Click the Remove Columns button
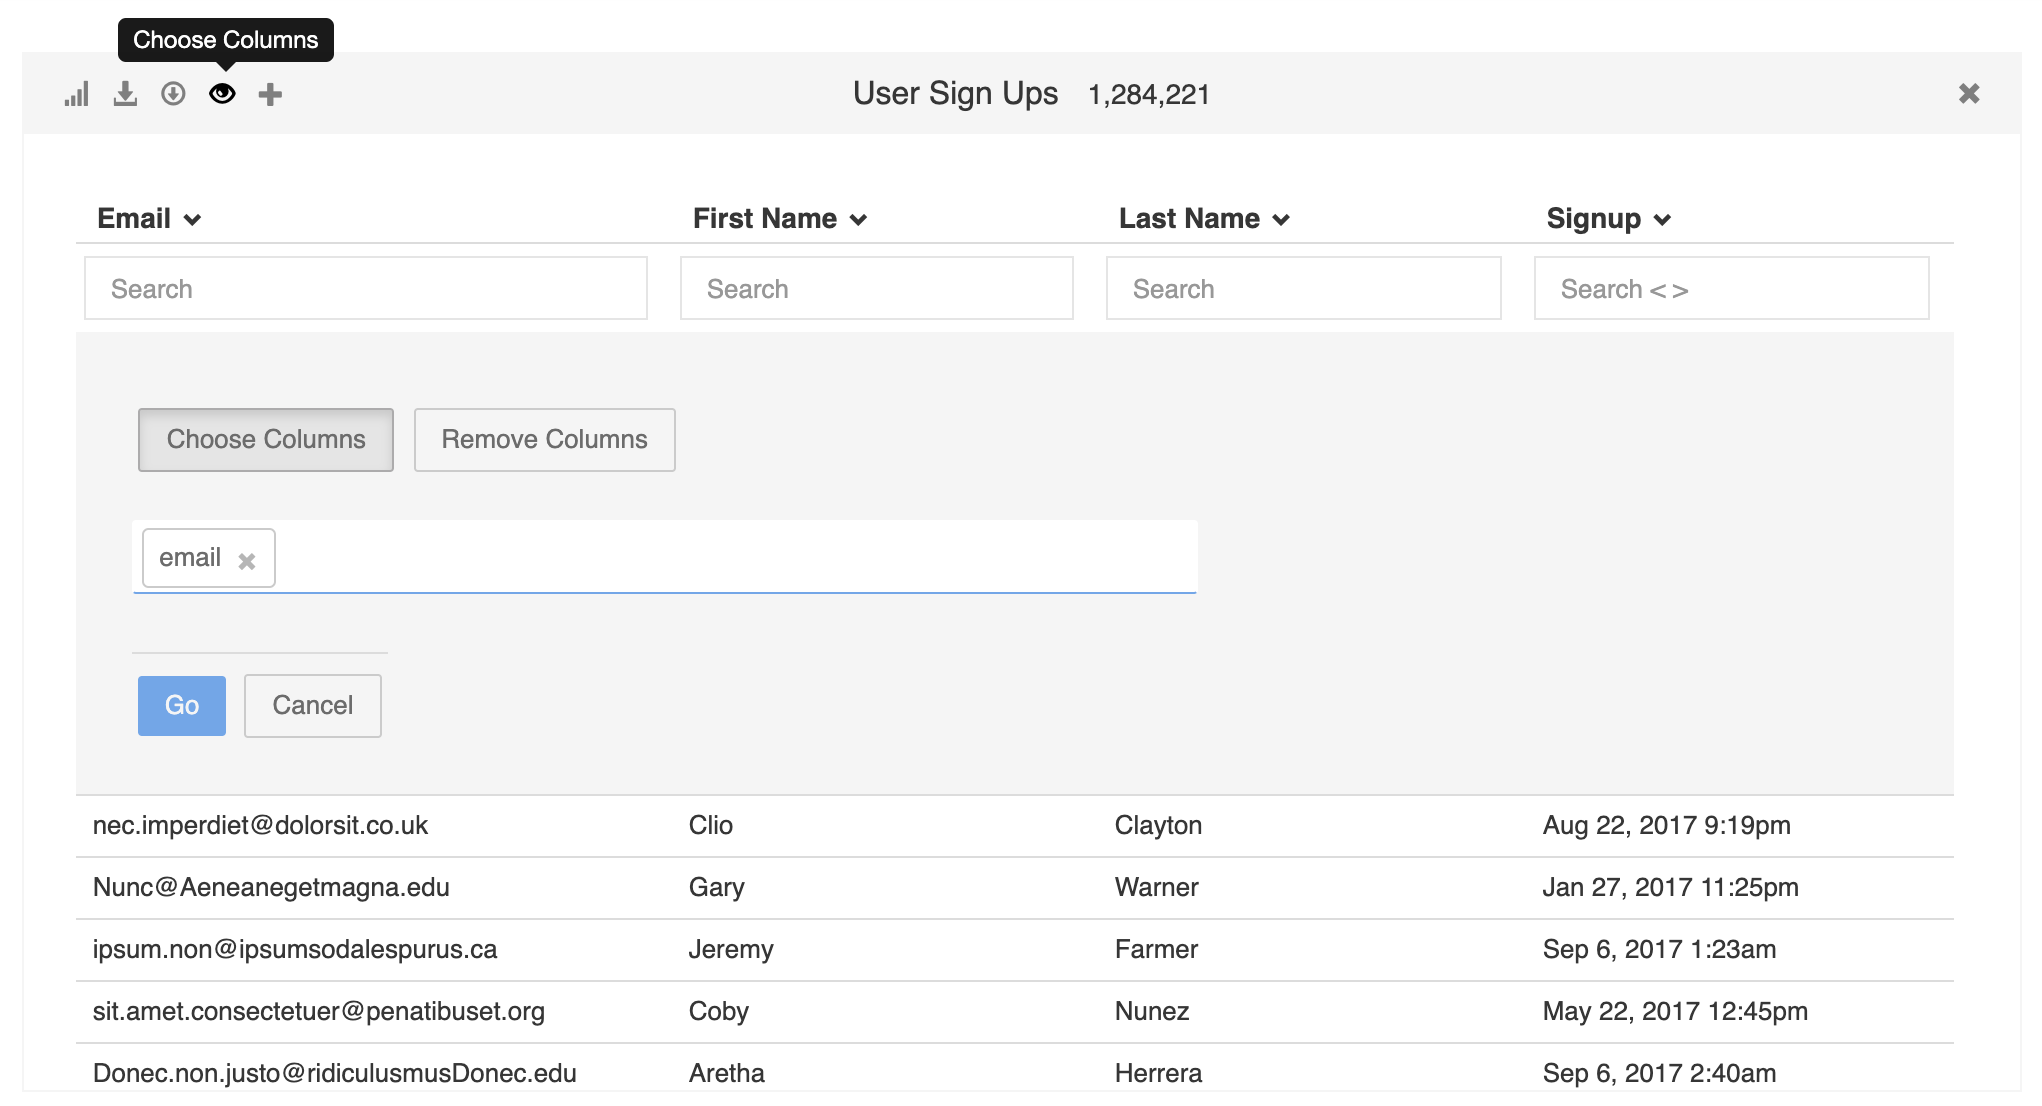The height and width of the screenshot is (1106, 2042). coord(543,440)
